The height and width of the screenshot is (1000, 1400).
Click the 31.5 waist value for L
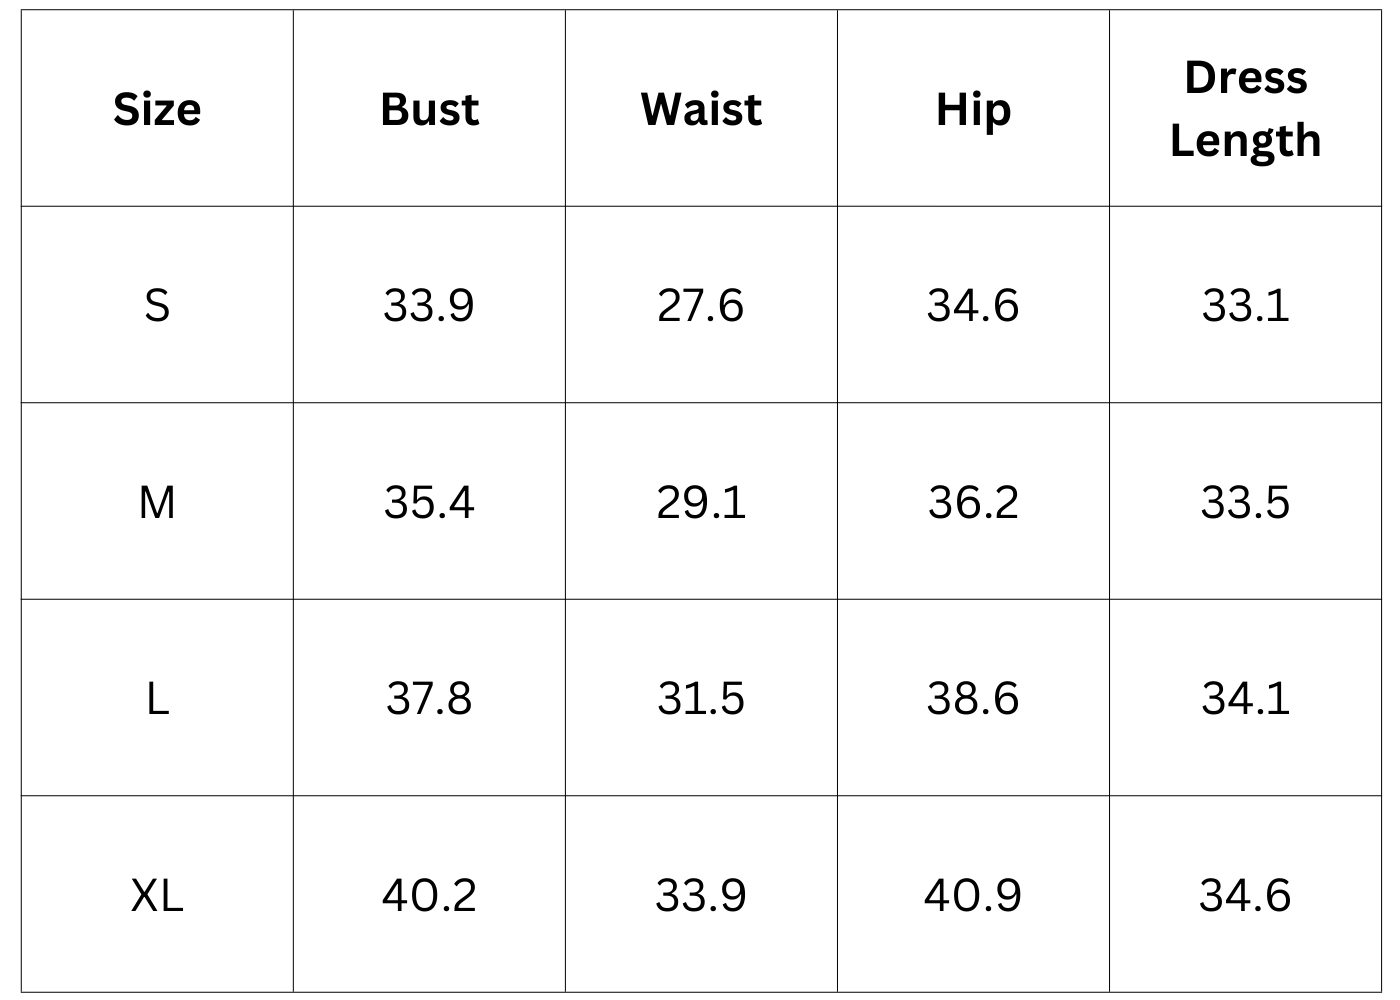(x=701, y=698)
